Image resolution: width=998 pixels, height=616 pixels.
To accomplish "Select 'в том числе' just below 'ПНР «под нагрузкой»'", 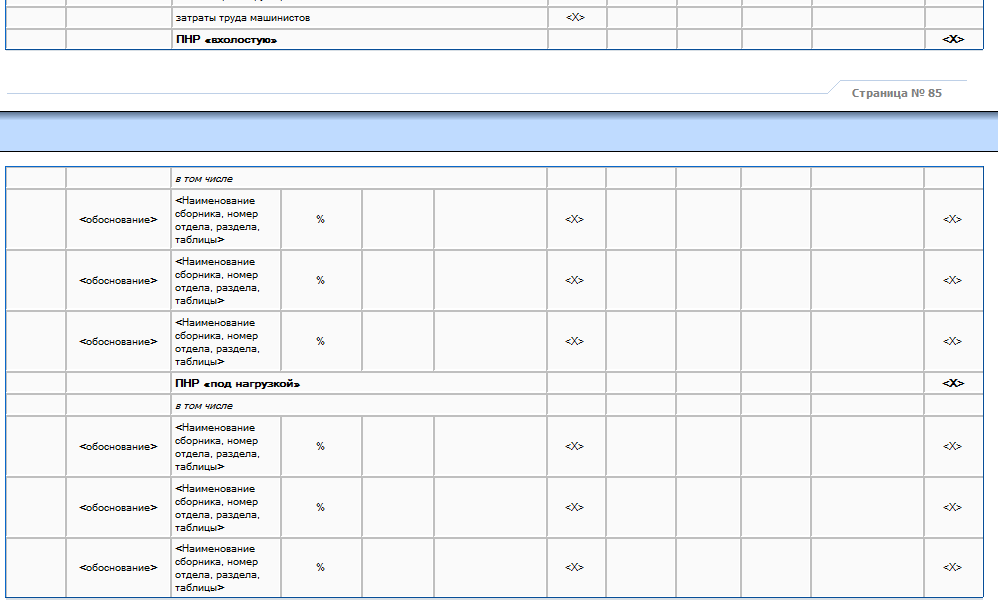I will click(204, 405).
